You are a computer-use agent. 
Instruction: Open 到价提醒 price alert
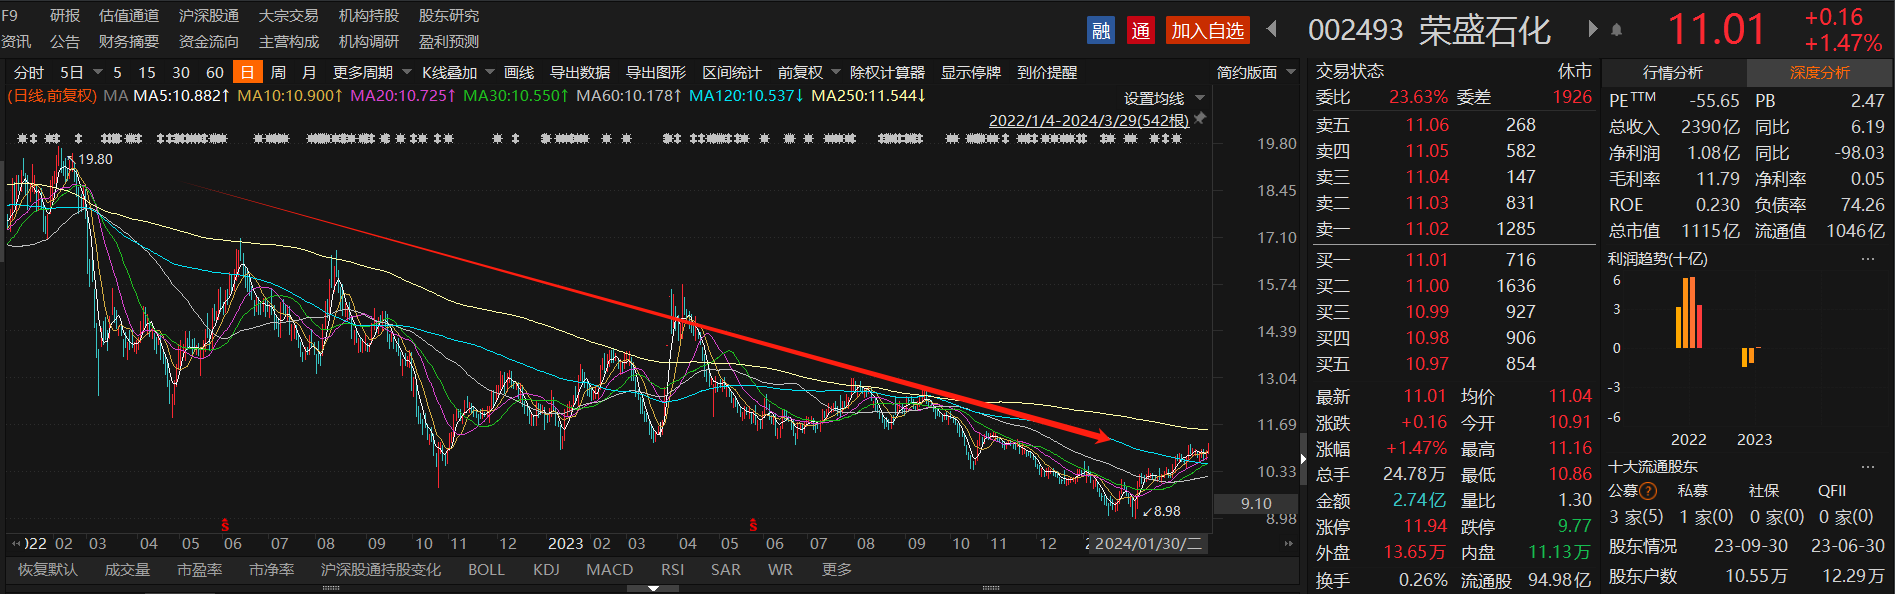(1047, 72)
